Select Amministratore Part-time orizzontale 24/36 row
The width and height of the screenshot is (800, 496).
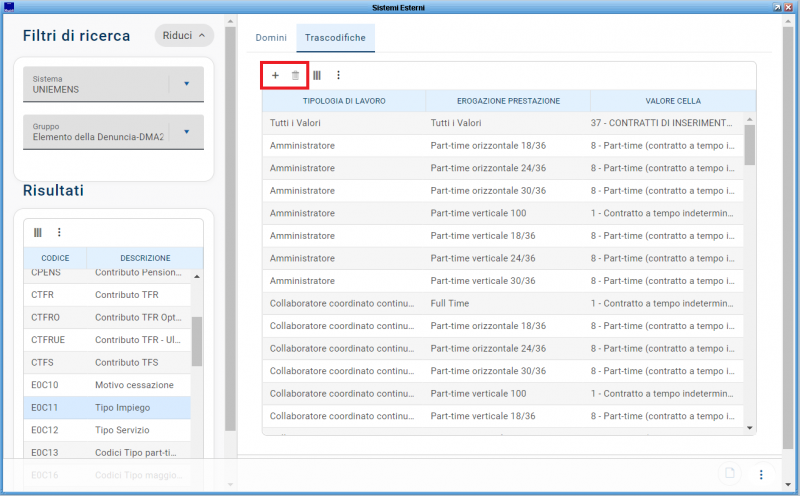click(x=503, y=168)
